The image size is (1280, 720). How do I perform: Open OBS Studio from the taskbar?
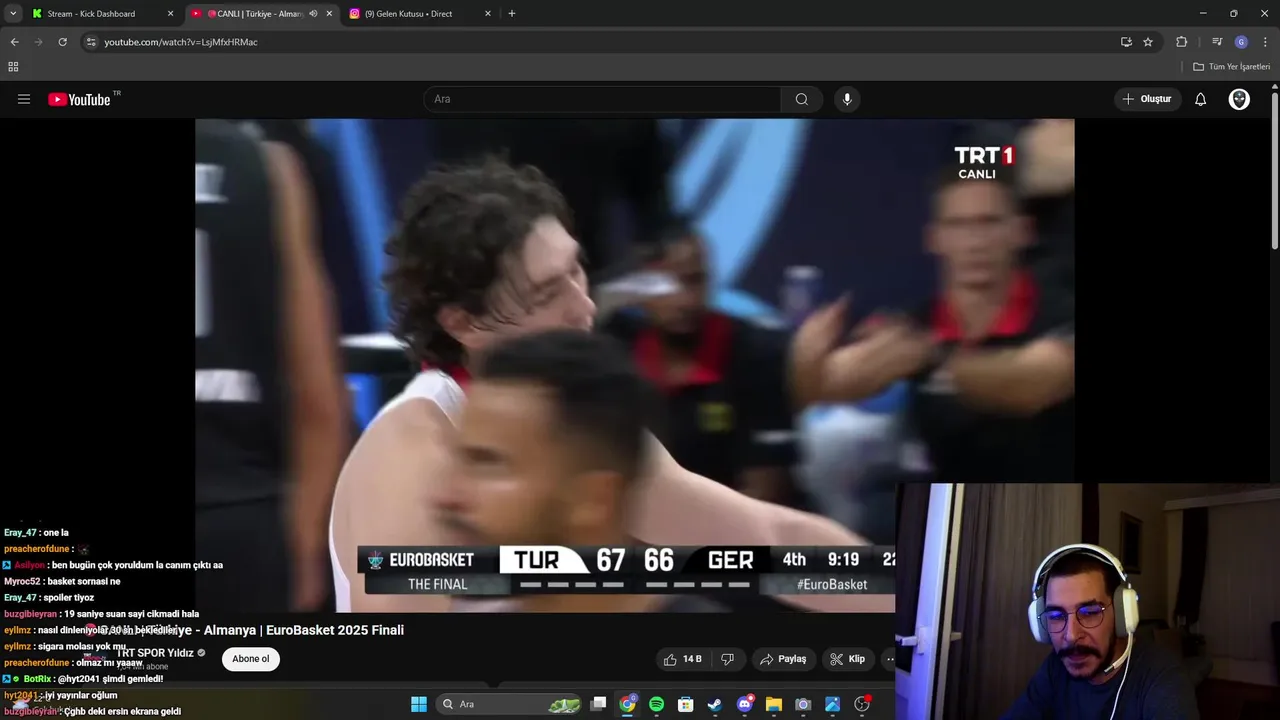[x=862, y=704]
